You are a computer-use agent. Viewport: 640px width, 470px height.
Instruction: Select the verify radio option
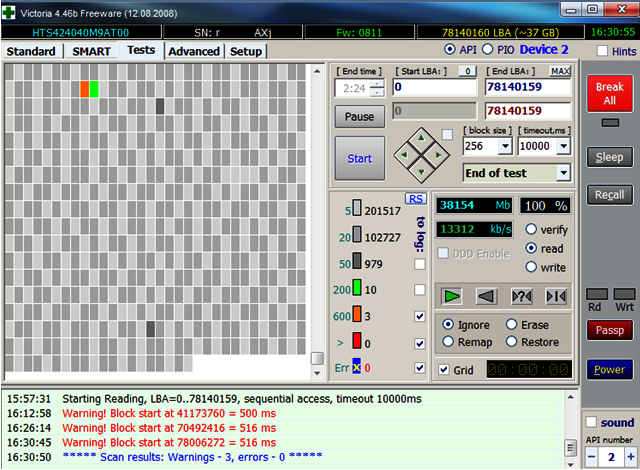click(x=532, y=229)
